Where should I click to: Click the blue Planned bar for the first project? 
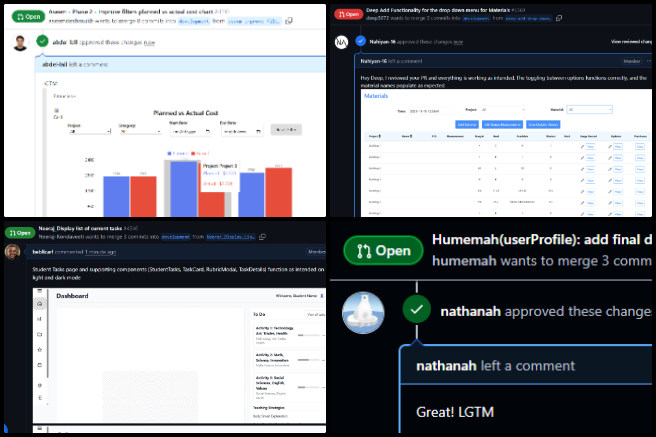pos(116,197)
